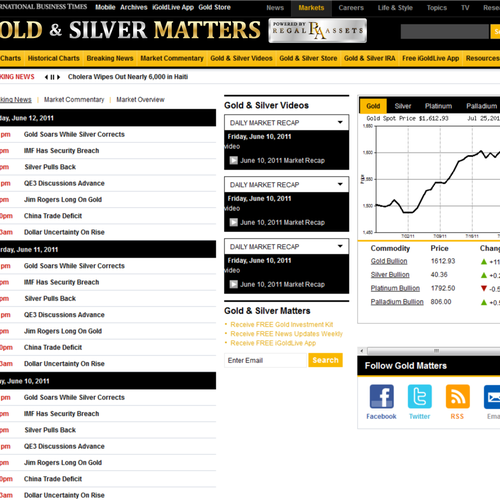Open the RSS feed icon
The width and height of the screenshot is (500, 500).
pos(458,396)
